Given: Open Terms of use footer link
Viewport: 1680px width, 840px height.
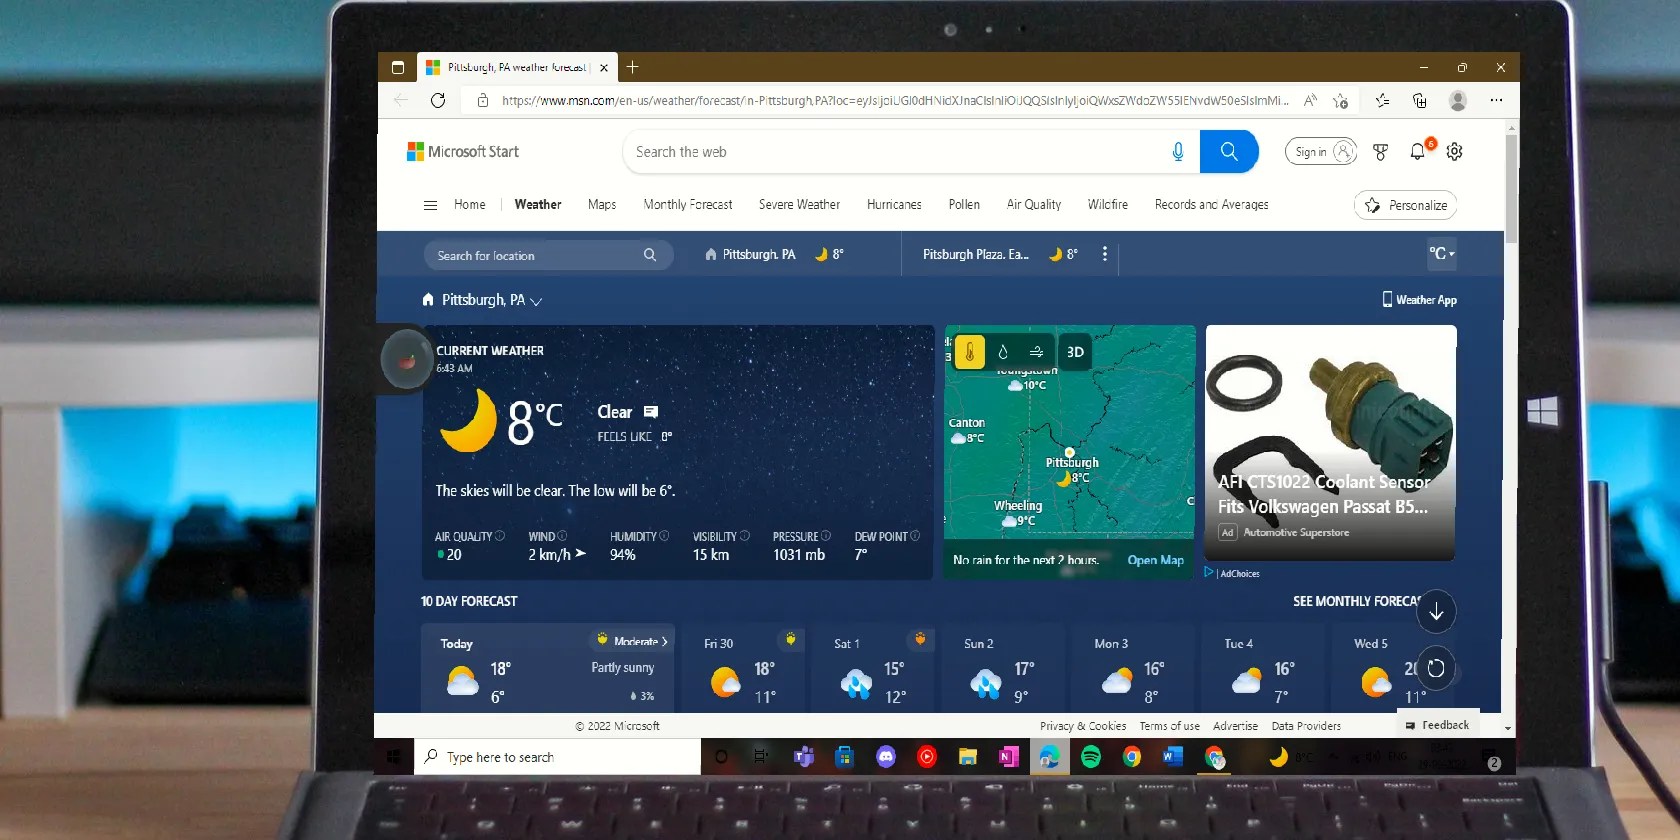Looking at the screenshot, I should [1170, 726].
